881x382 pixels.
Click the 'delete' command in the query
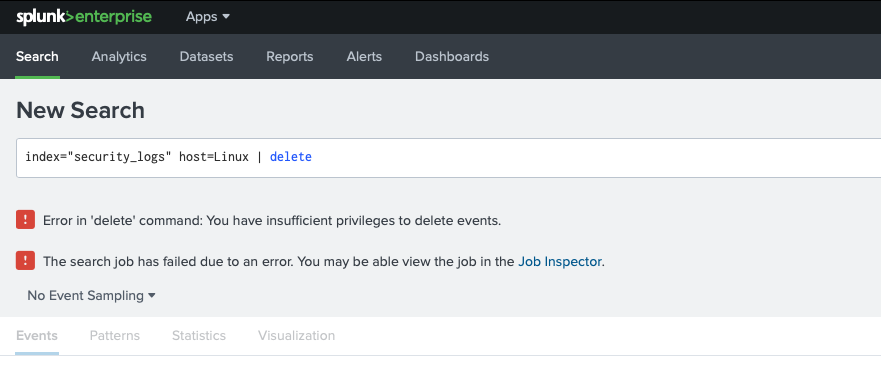click(290, 157)
